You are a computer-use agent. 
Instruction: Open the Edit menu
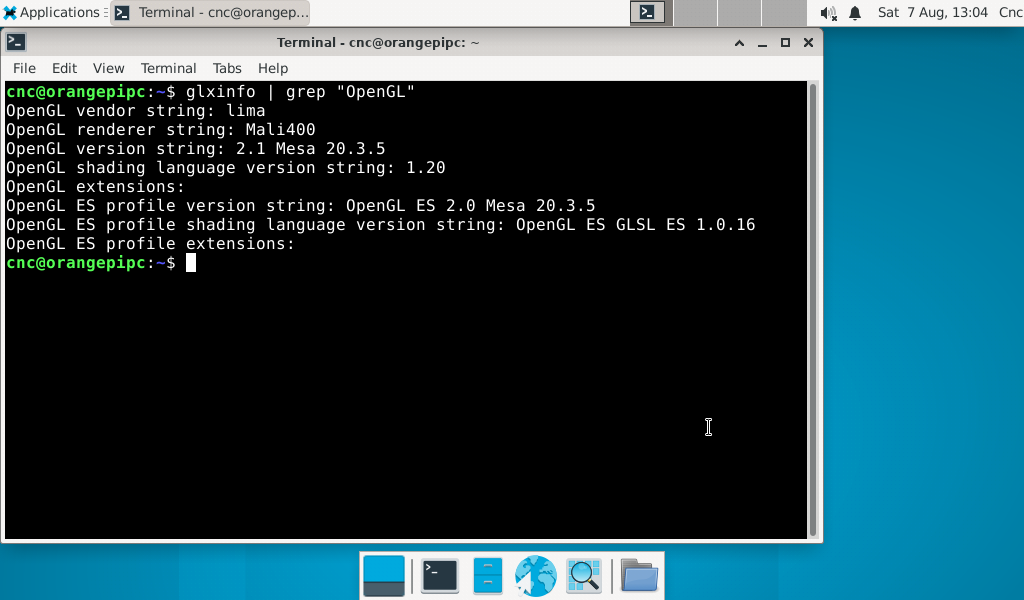(64, 68)
